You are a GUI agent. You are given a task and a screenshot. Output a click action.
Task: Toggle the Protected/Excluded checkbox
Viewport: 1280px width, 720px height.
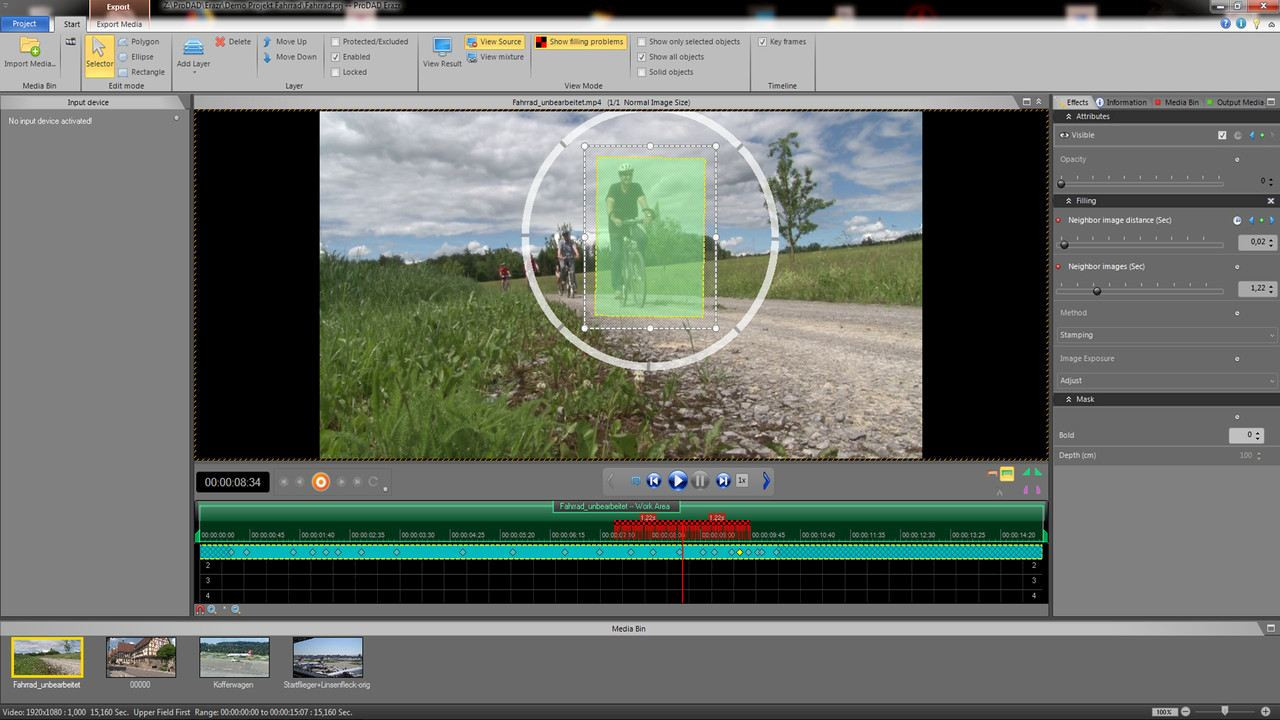click(x=337, y=42)
